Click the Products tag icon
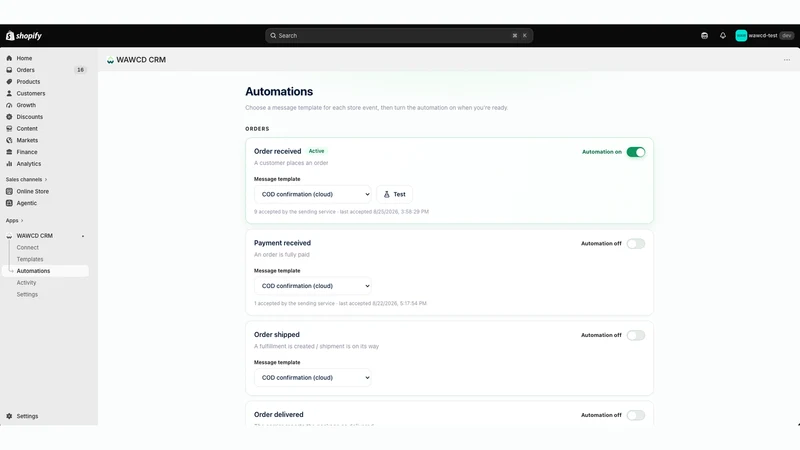 pos(9,82)
